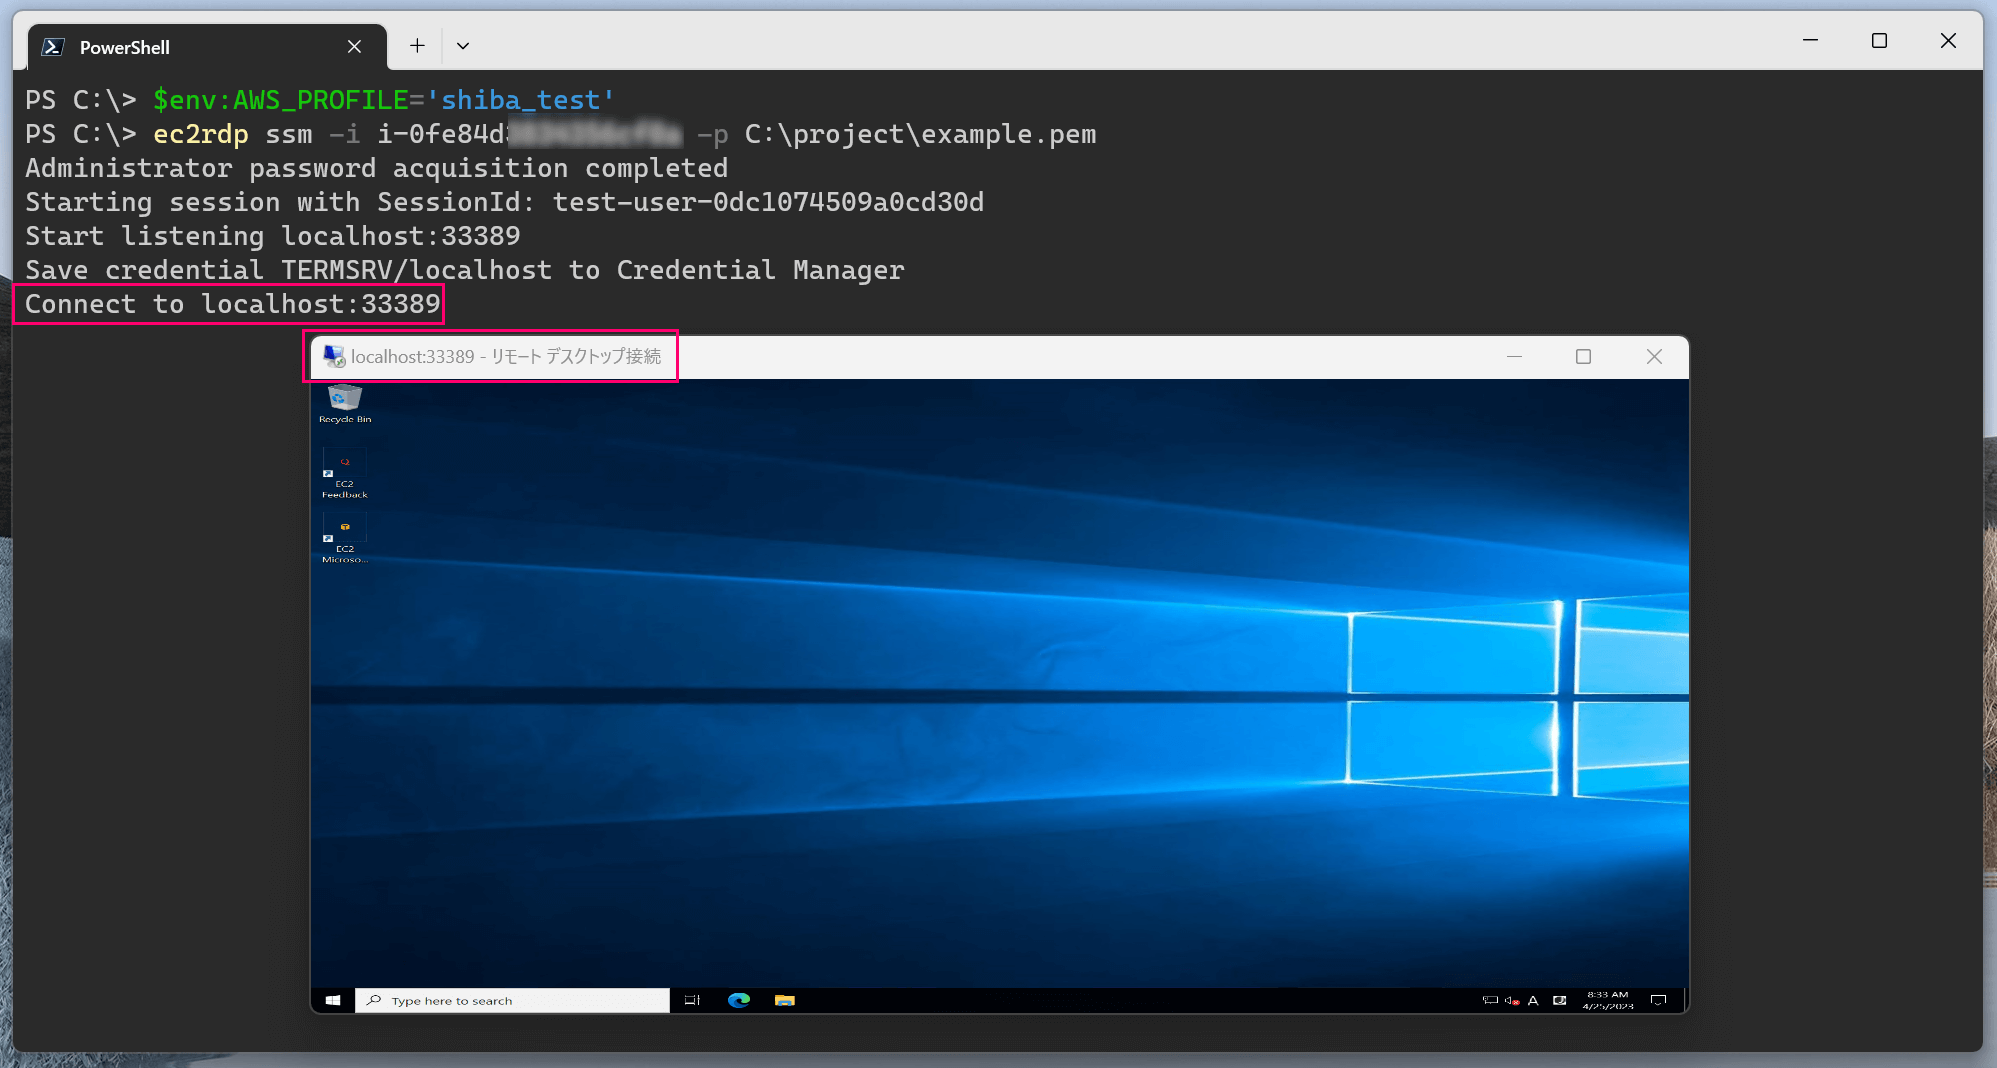
Task: Minimize the Remote Desktop connection window
Action: click(x=1515, y=357)
